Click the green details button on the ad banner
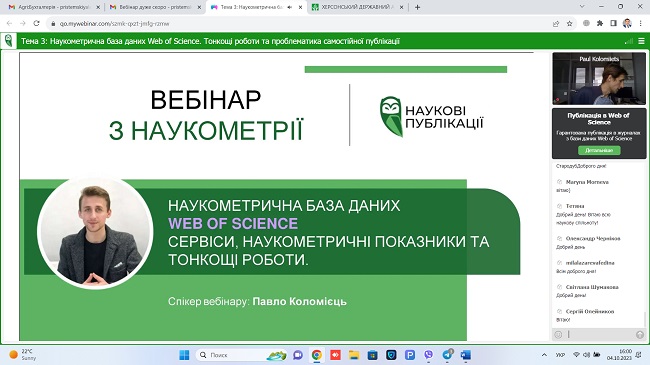 (599, 150)
